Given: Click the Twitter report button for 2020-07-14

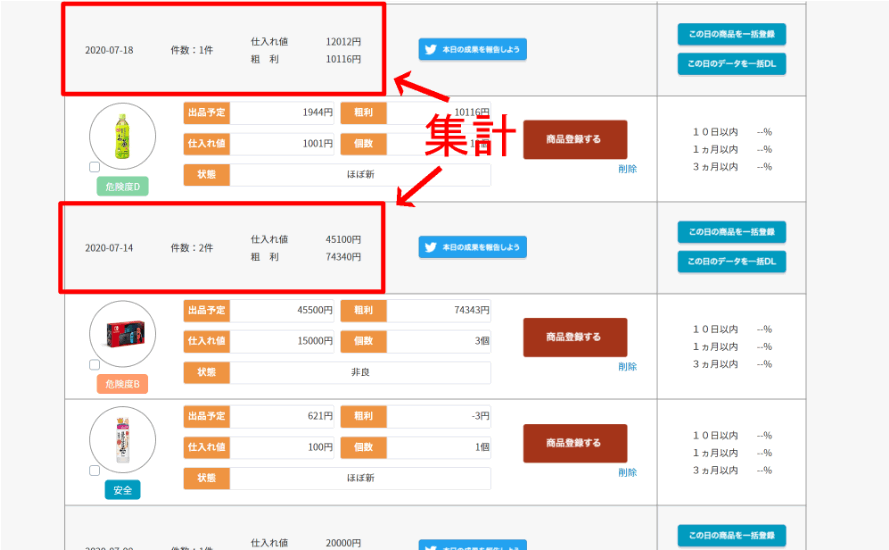Looking at the screenshot, I should (472, 247).
